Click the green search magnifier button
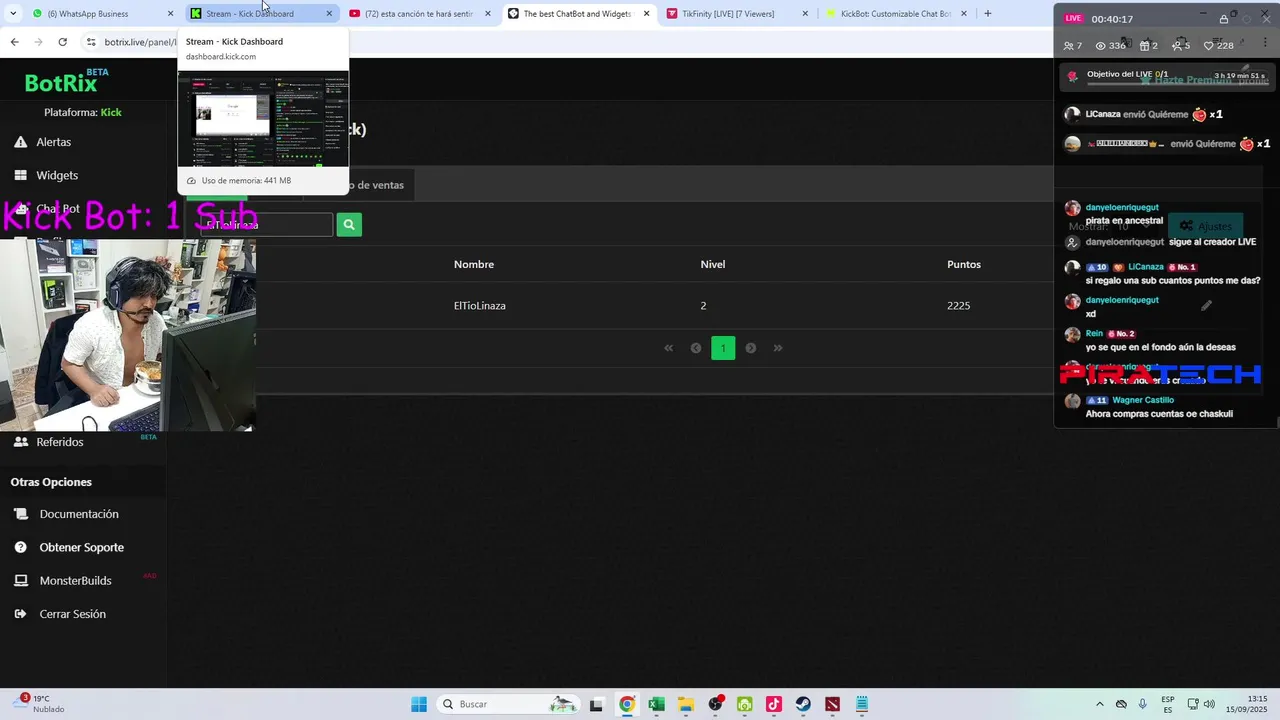Screen dimensions: 1280x720 click(x=349, y=225)
